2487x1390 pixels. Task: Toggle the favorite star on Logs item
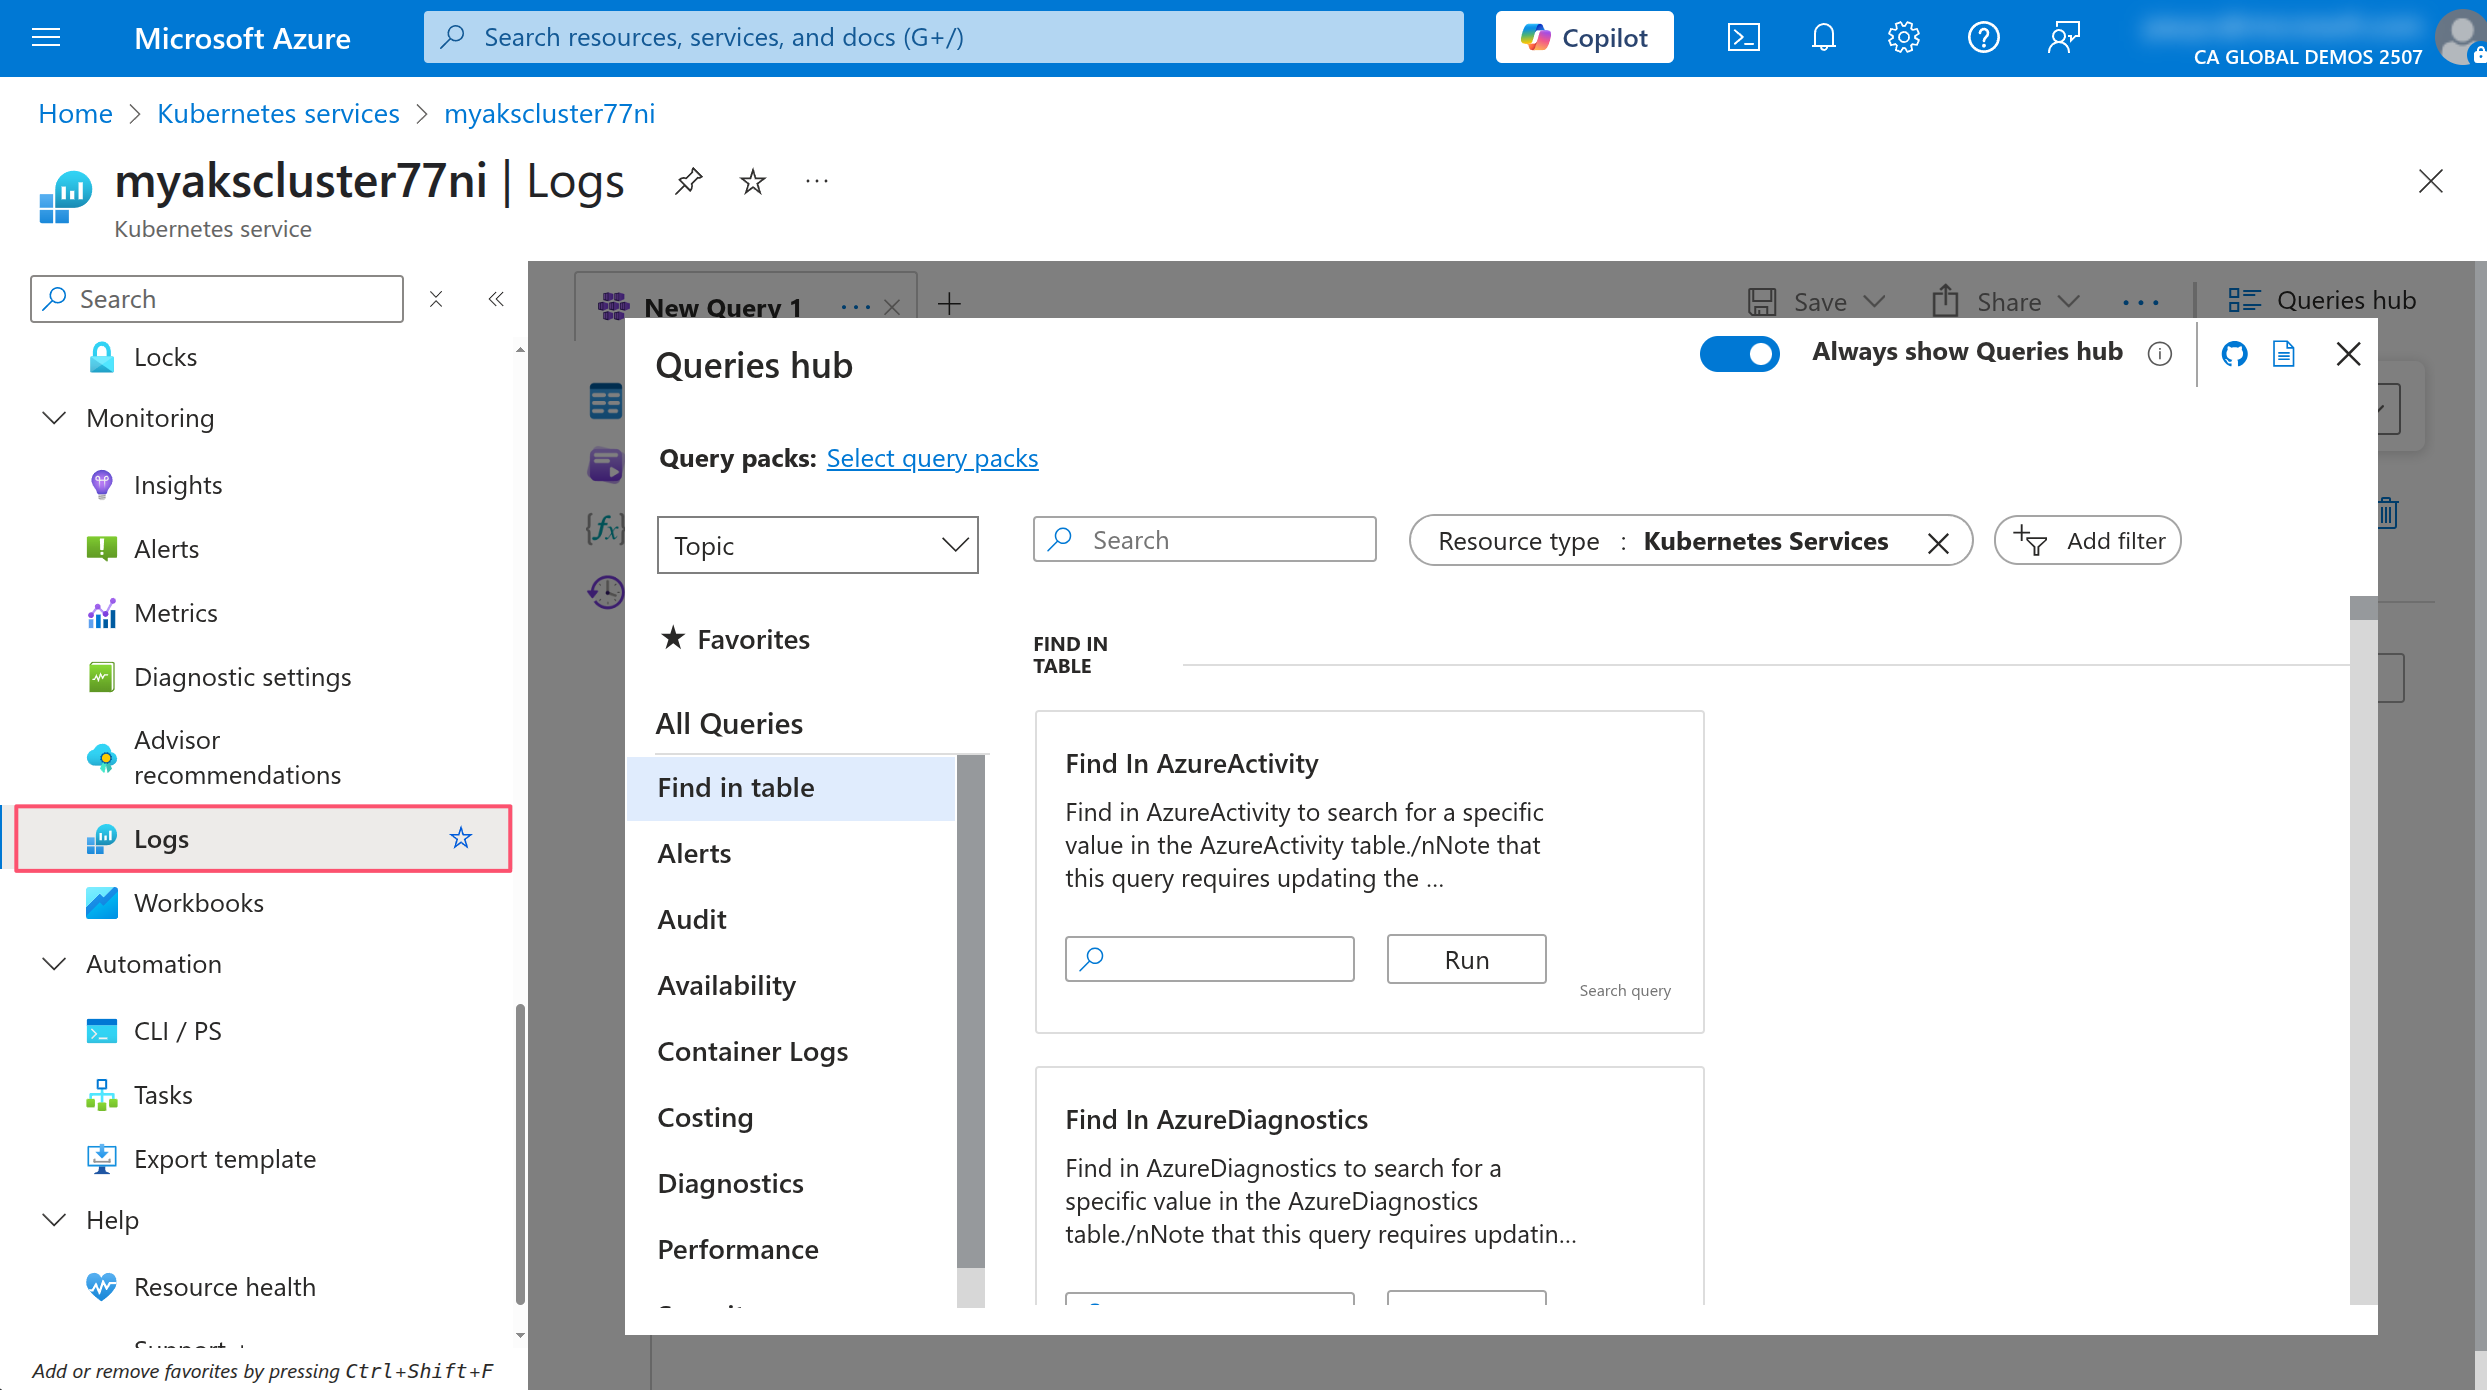point(460,838)
